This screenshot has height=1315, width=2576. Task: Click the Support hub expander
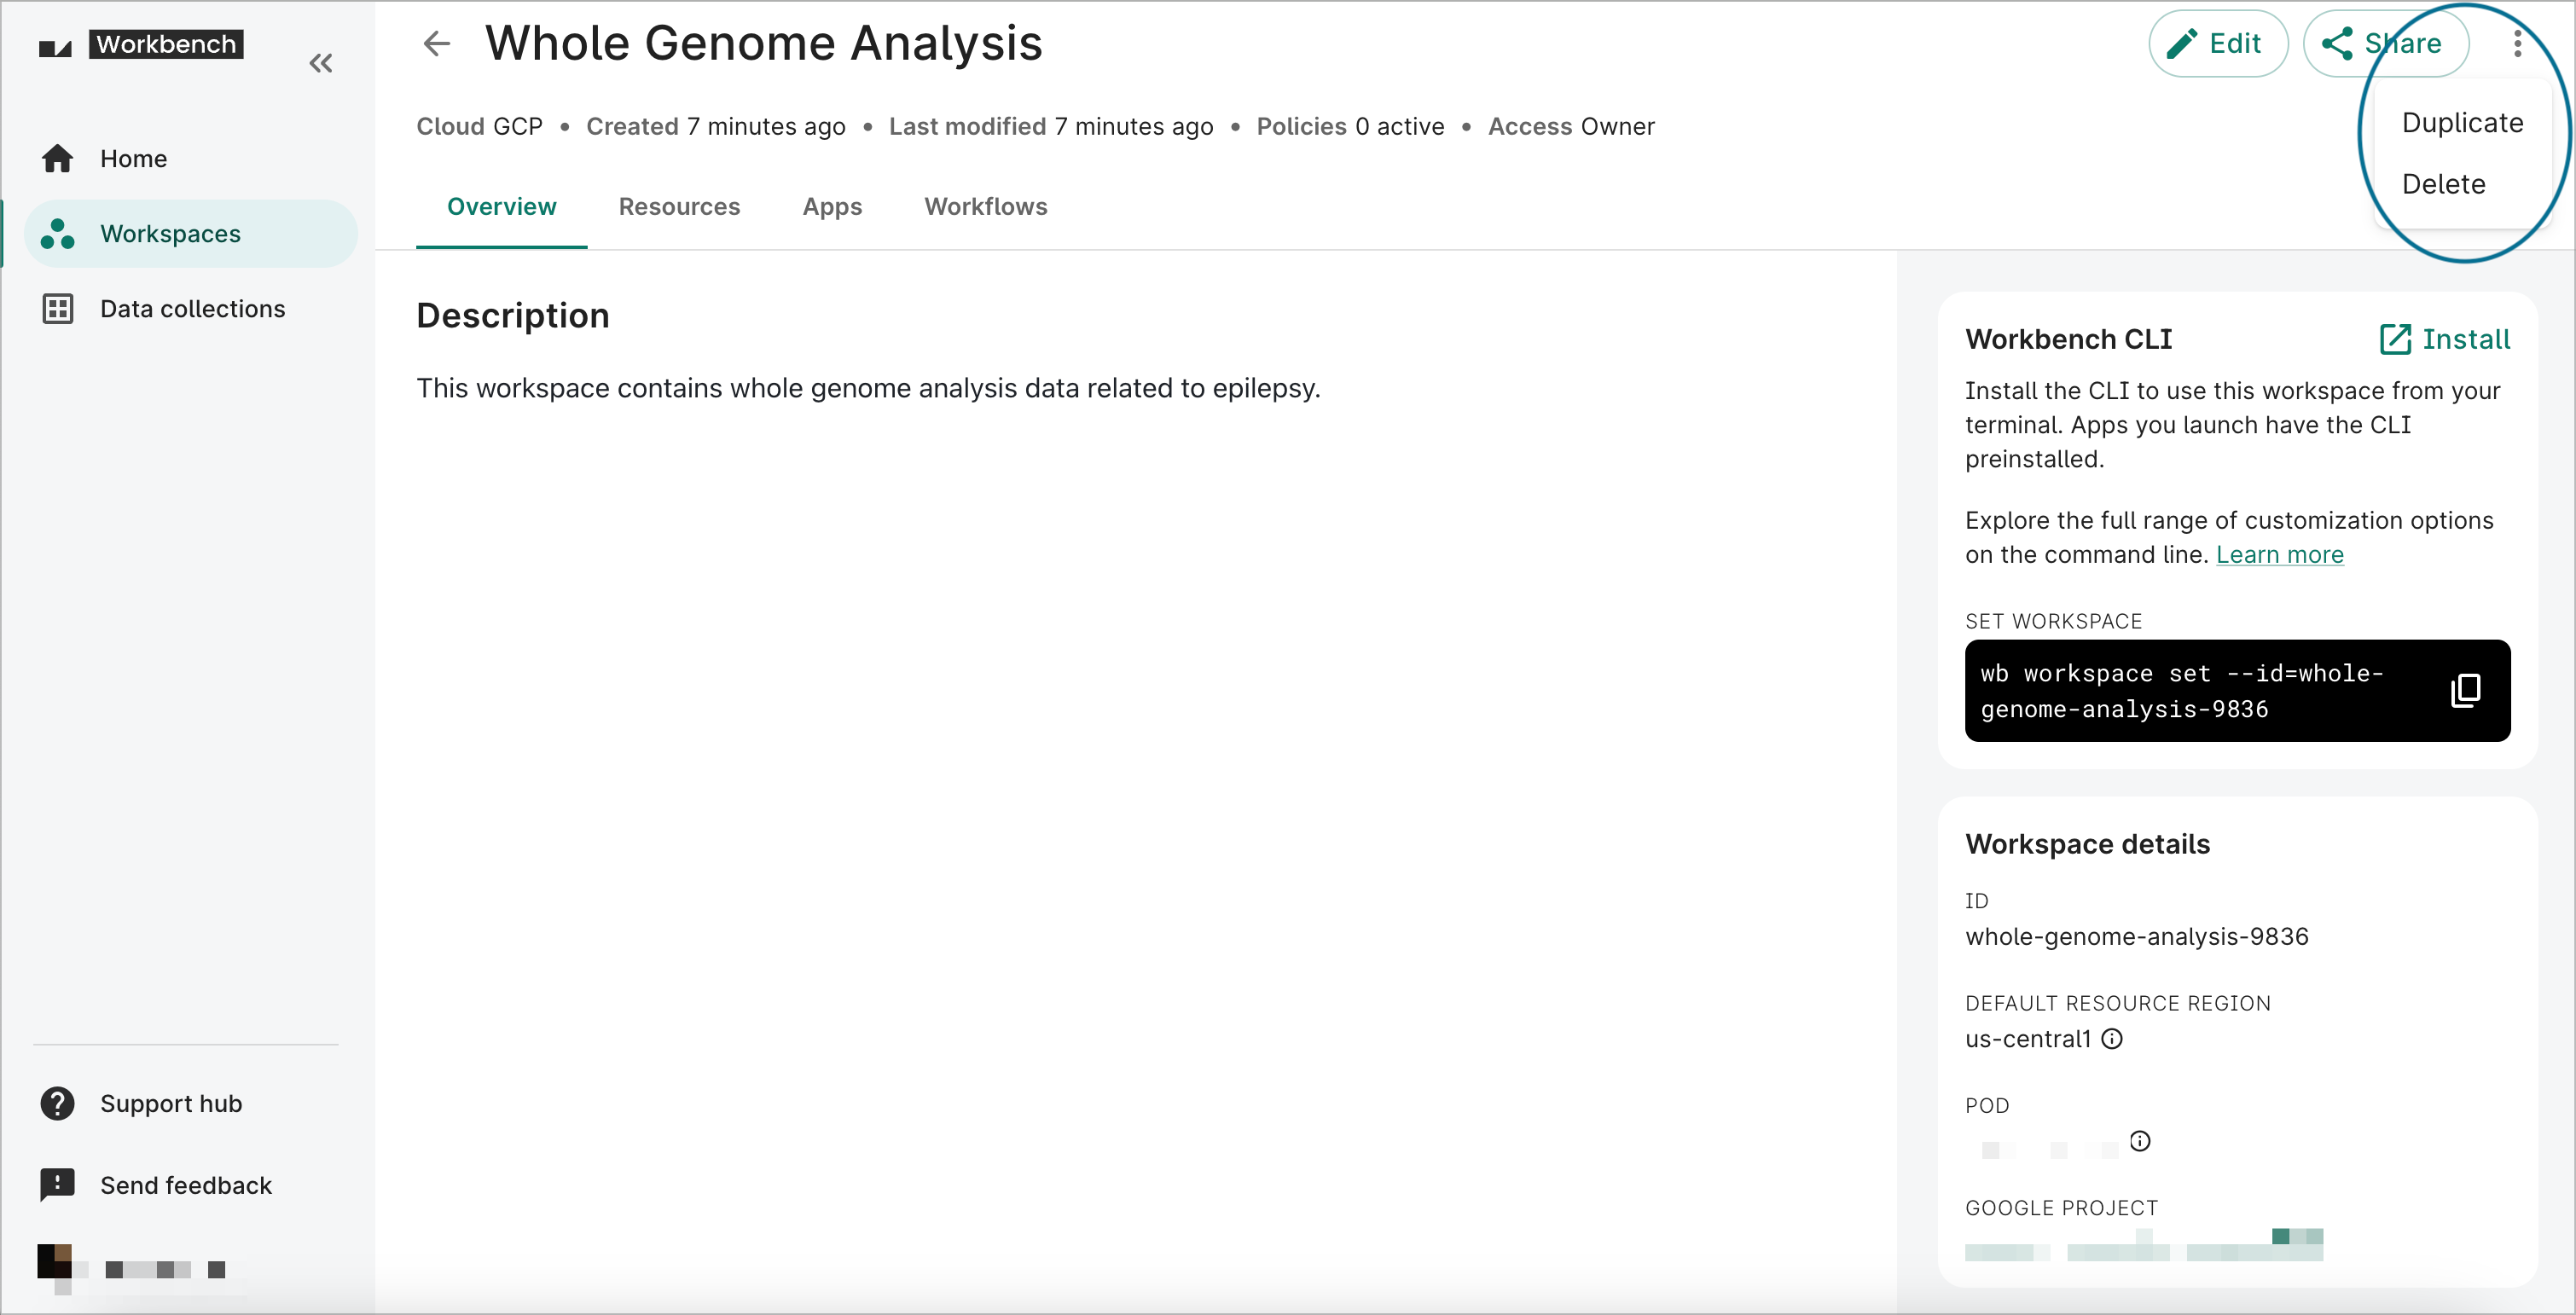pyautogui.click(x=171, y=1102)
